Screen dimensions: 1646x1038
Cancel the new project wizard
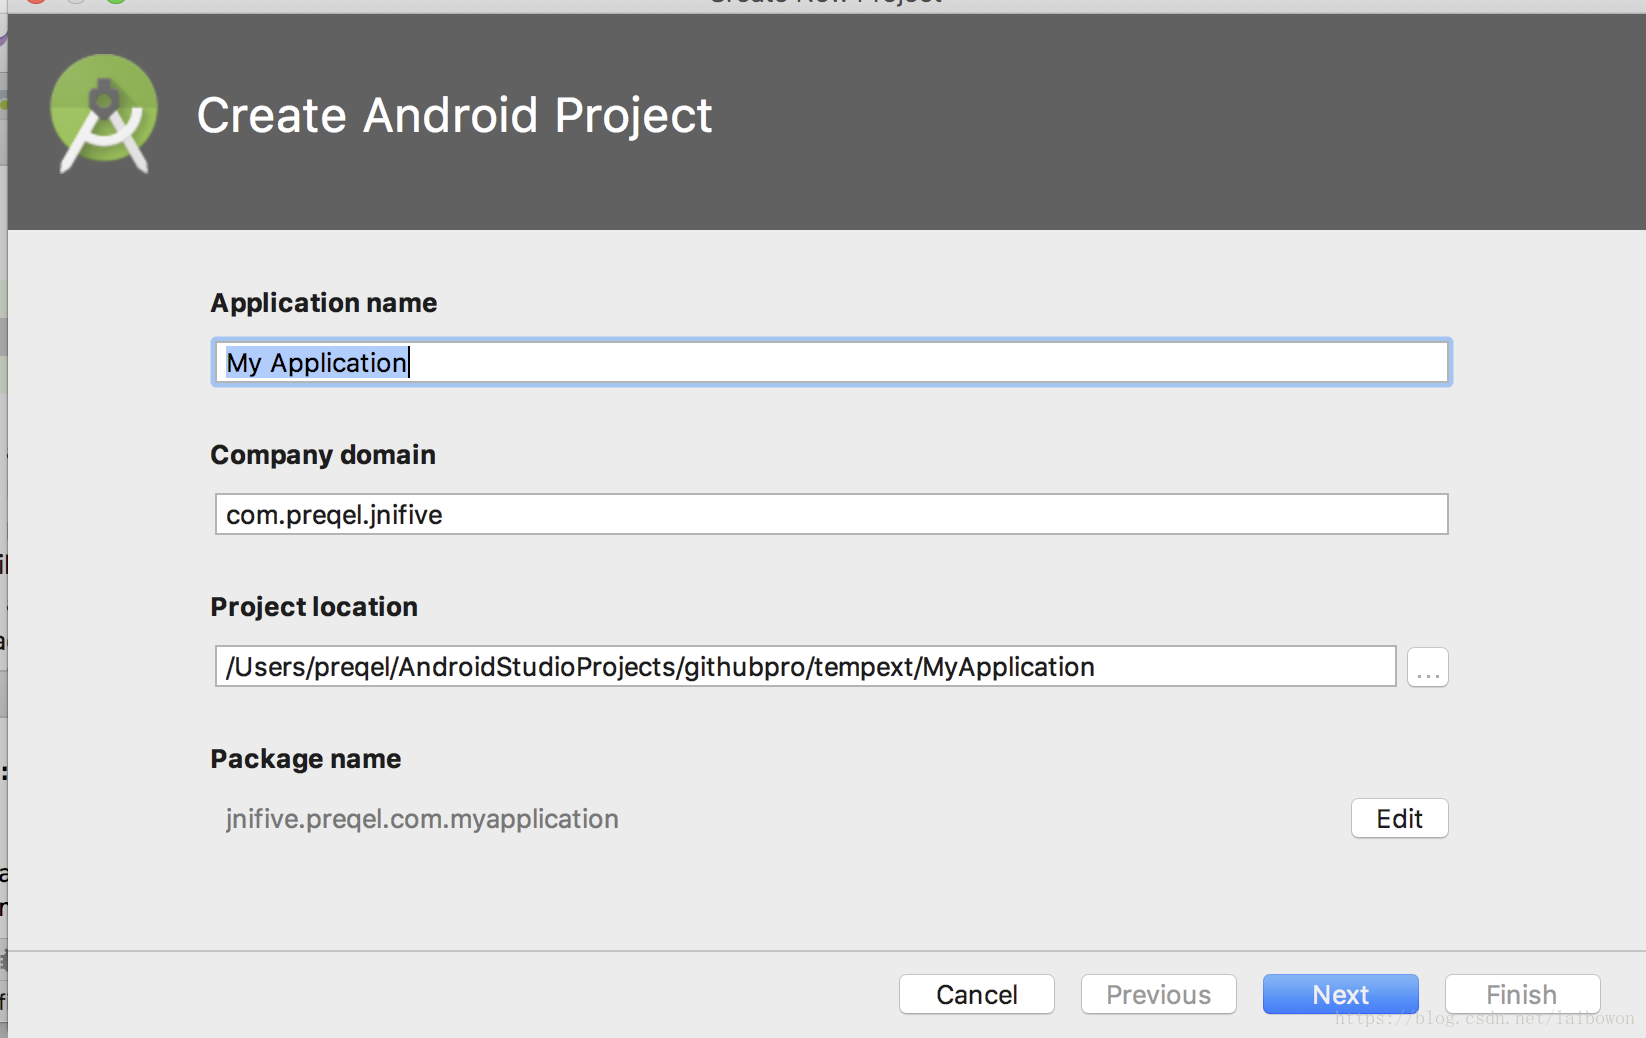(976, 994)
